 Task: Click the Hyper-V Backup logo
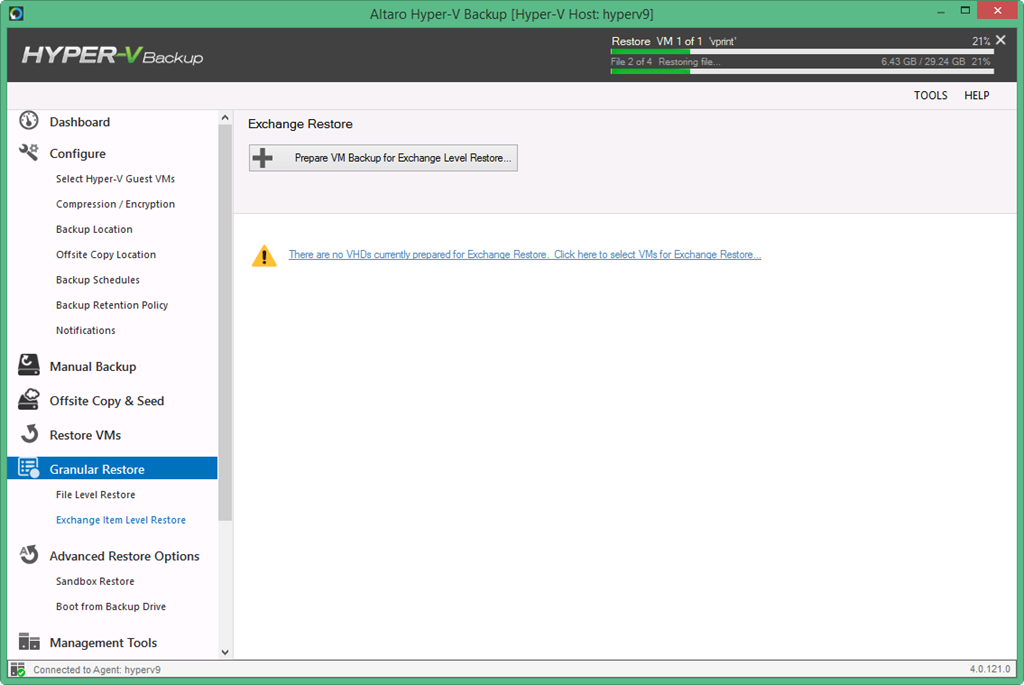pyautogui.click(x=112, y=55)
